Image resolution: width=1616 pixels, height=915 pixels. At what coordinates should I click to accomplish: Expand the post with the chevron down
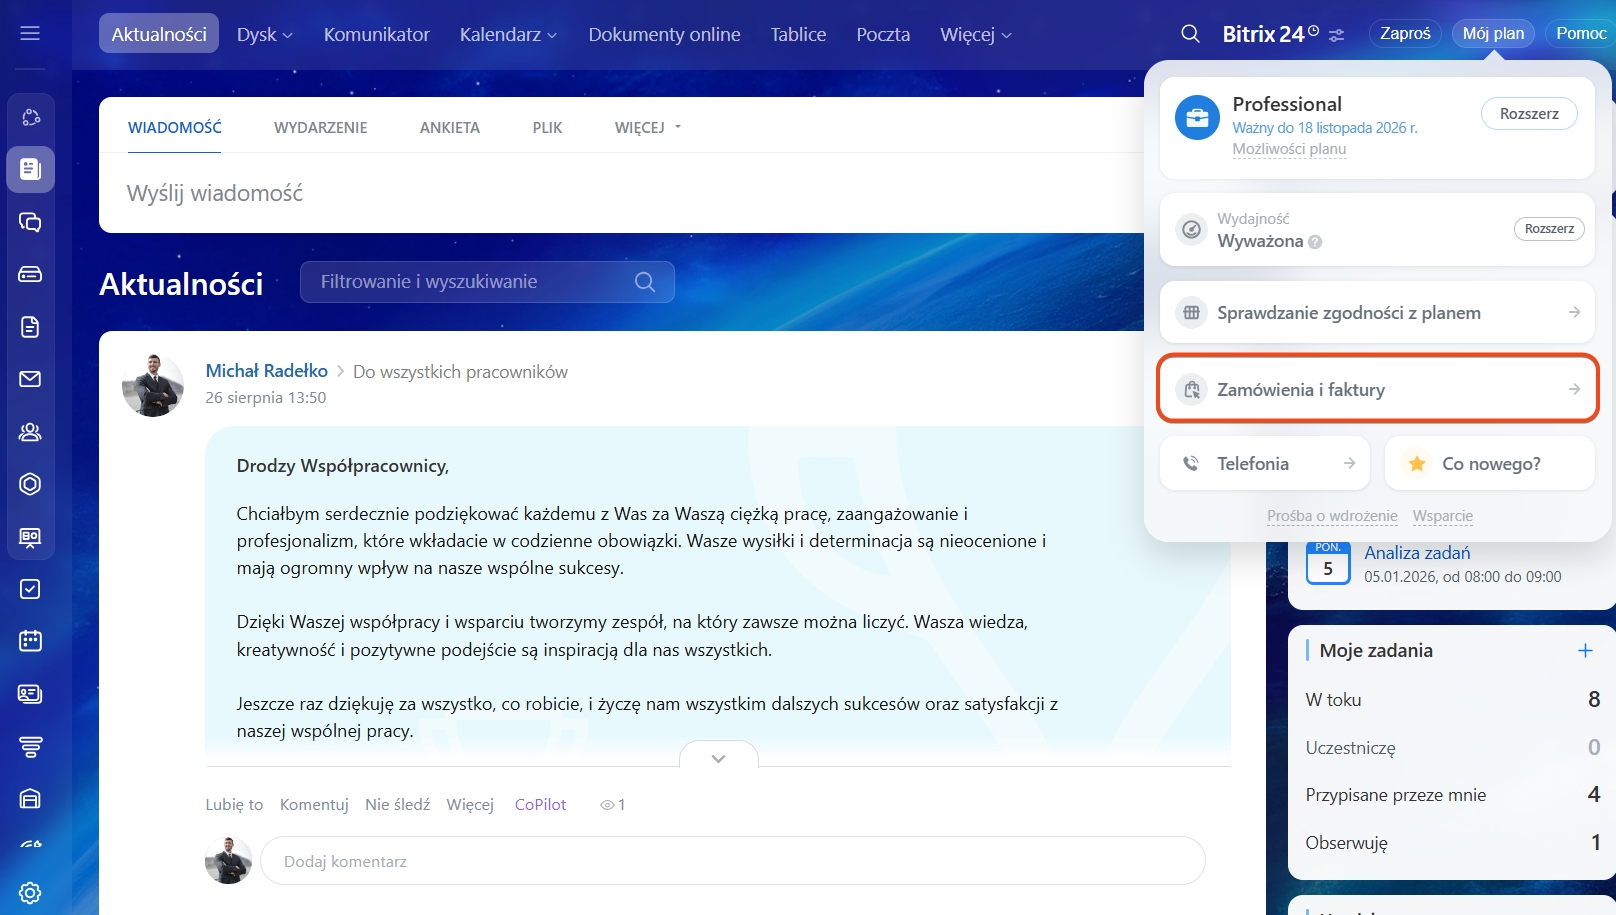[718, 758]
